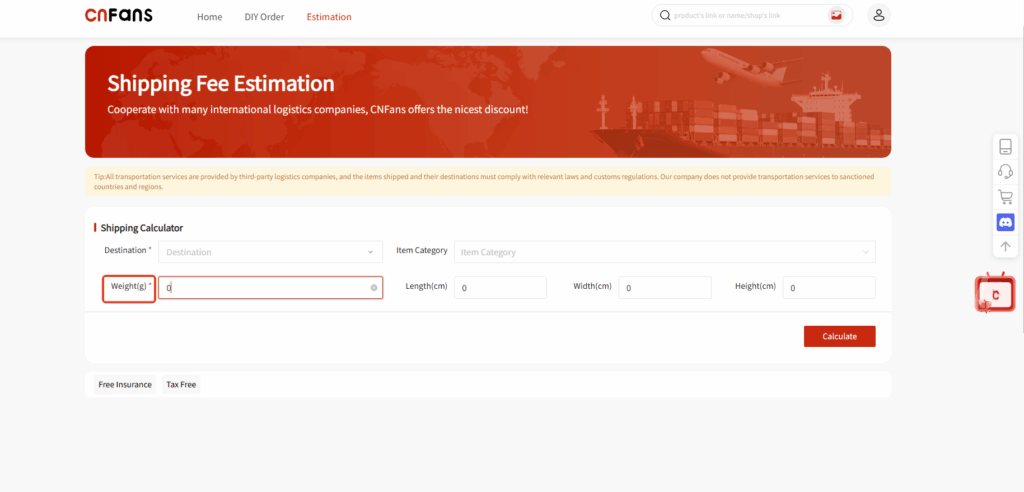Click the red TV floating widget
The image size is (1024, 492).
[x=994, y=293]
